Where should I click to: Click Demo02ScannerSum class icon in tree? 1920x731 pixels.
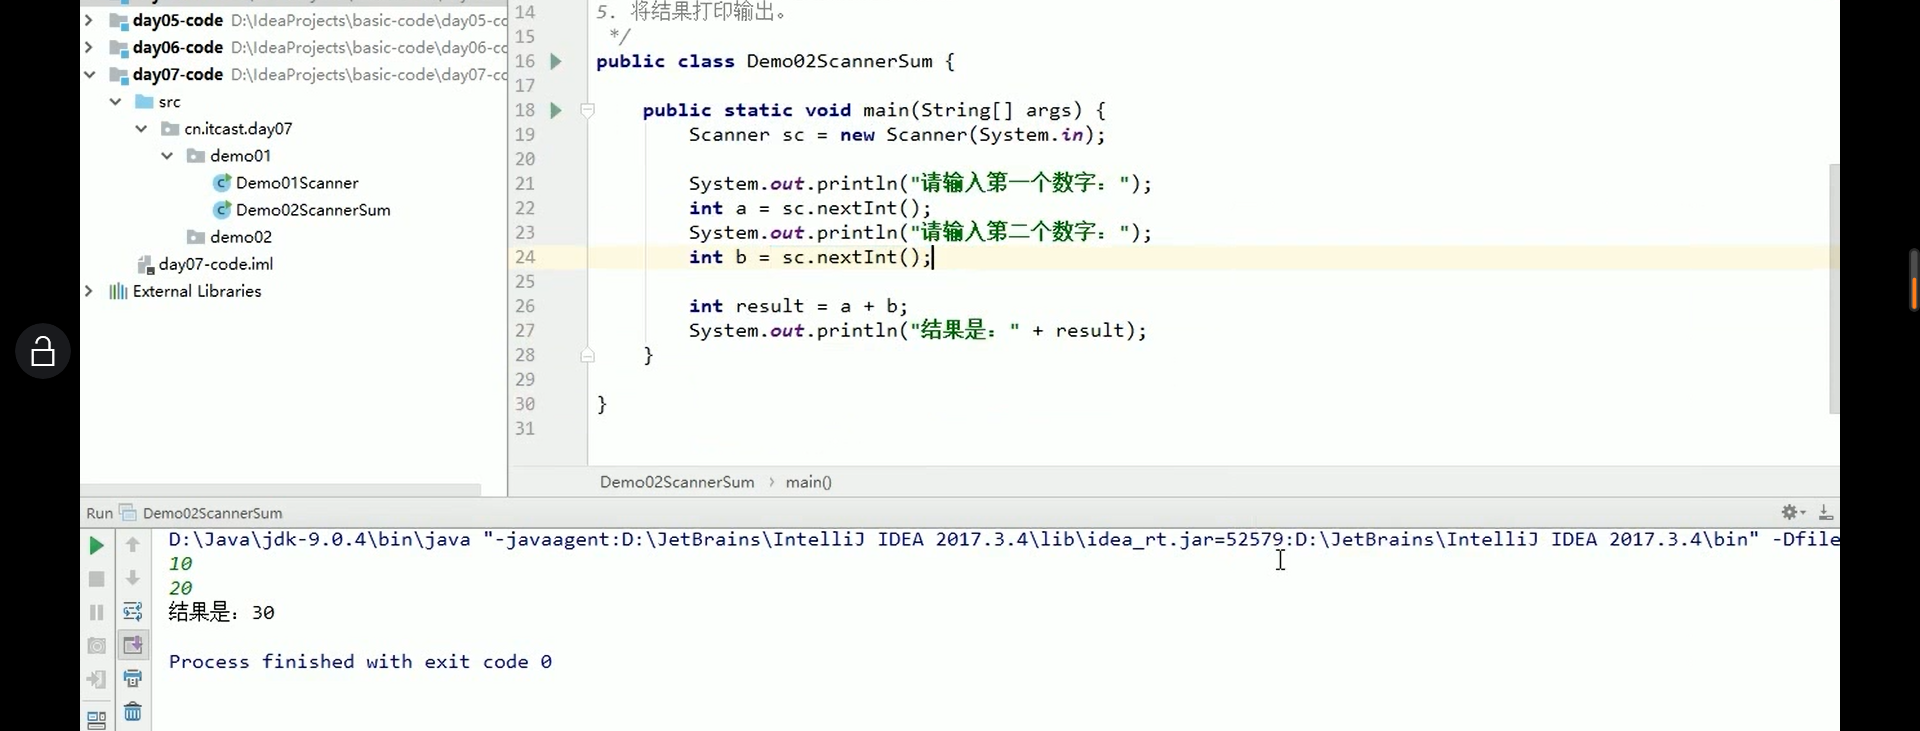[x=222, y=210]
